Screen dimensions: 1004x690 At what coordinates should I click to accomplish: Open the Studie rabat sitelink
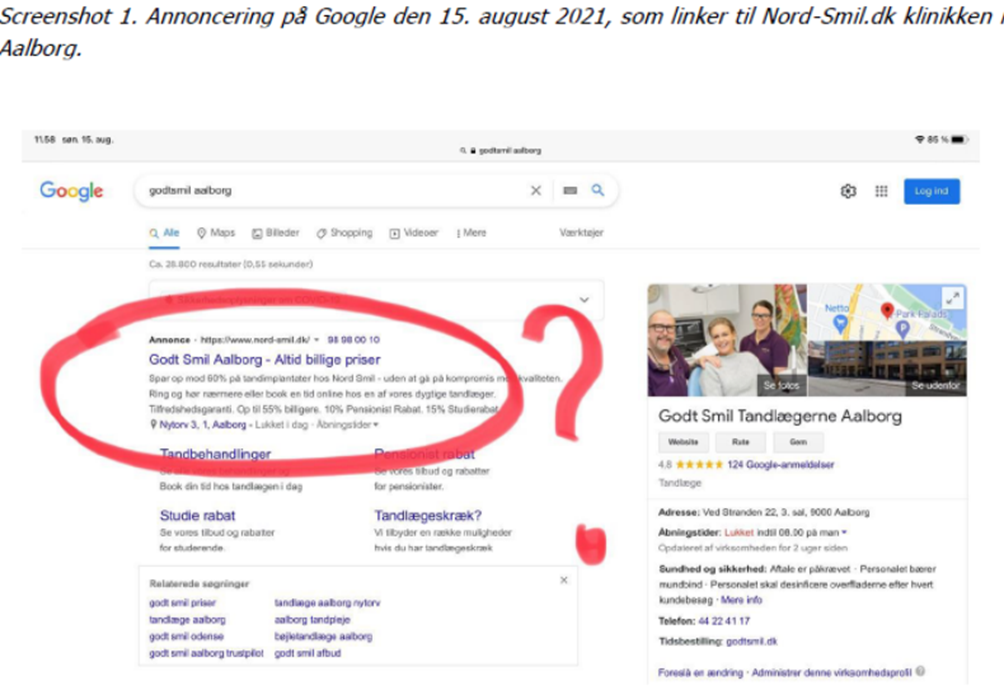click(197, 516)
